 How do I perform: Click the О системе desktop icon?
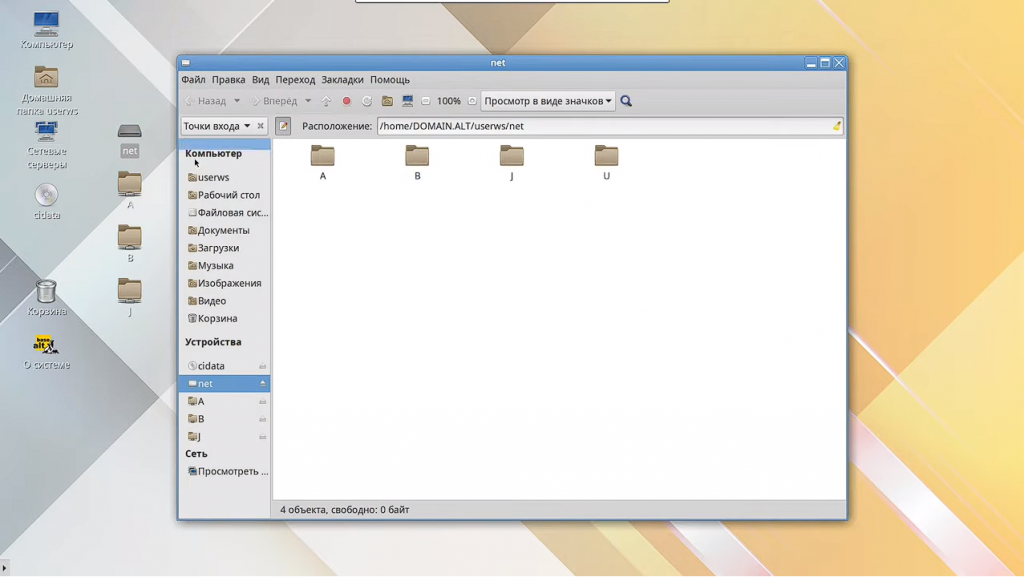46,352
